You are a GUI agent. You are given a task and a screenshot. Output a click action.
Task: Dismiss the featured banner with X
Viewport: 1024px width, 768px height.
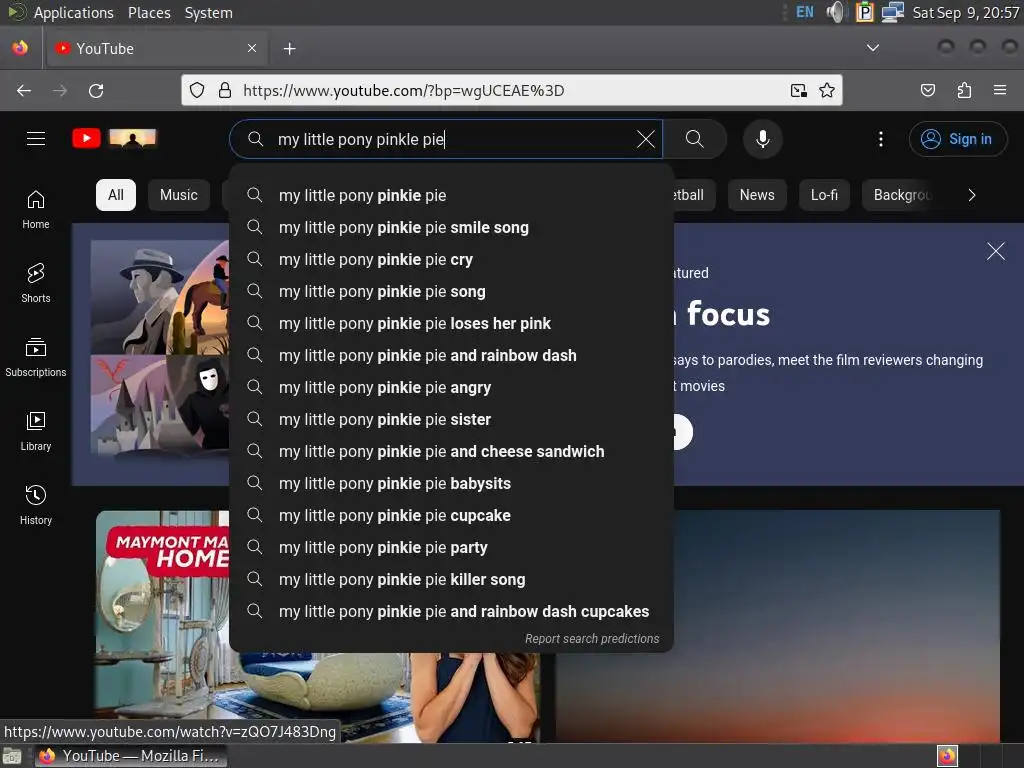point(995,251)
